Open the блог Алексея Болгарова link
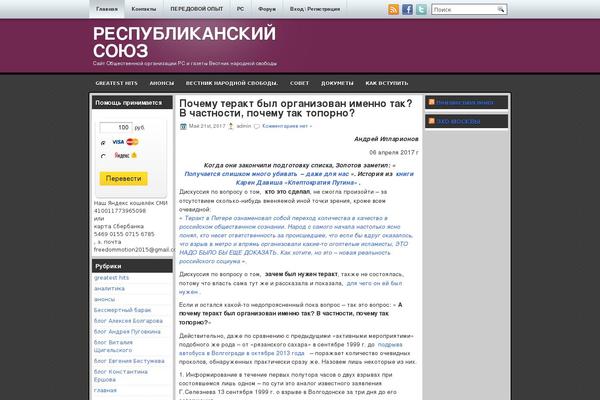 click(x=128, y=321)
